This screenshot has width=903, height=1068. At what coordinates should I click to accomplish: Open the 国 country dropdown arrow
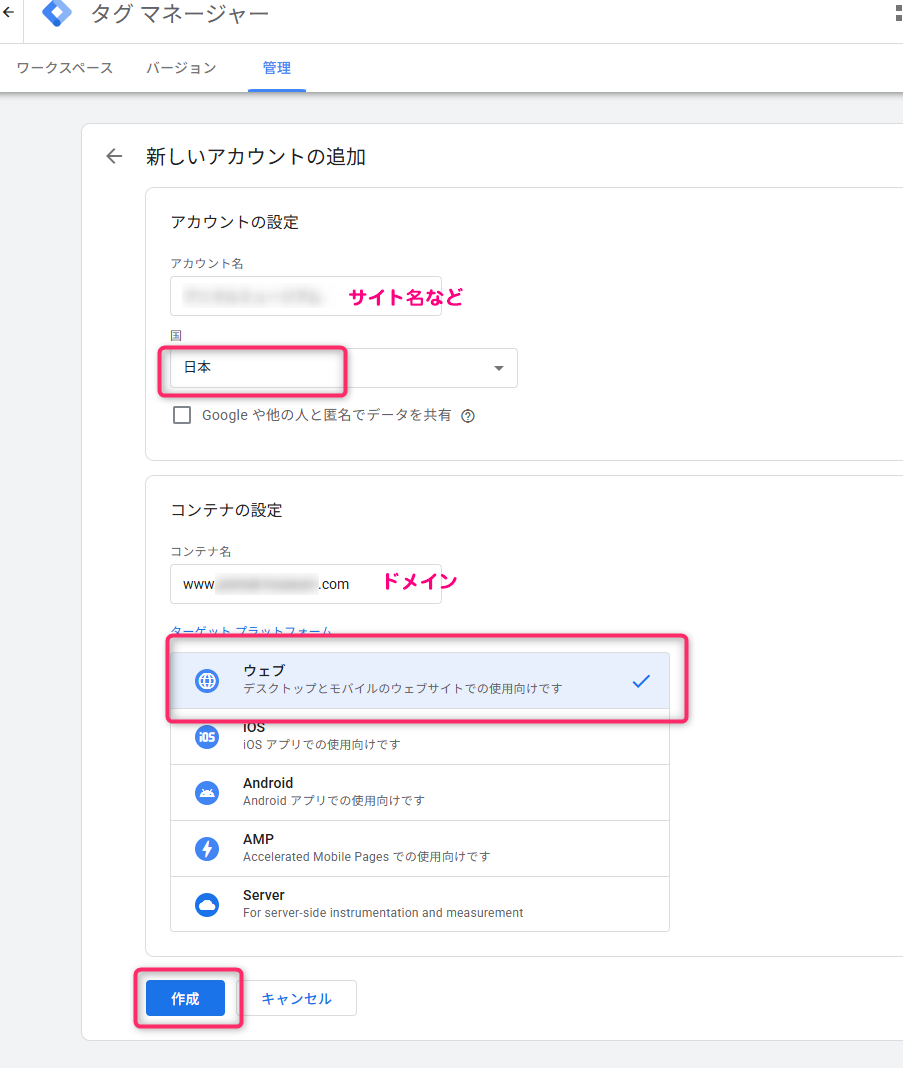pos(499,368)
